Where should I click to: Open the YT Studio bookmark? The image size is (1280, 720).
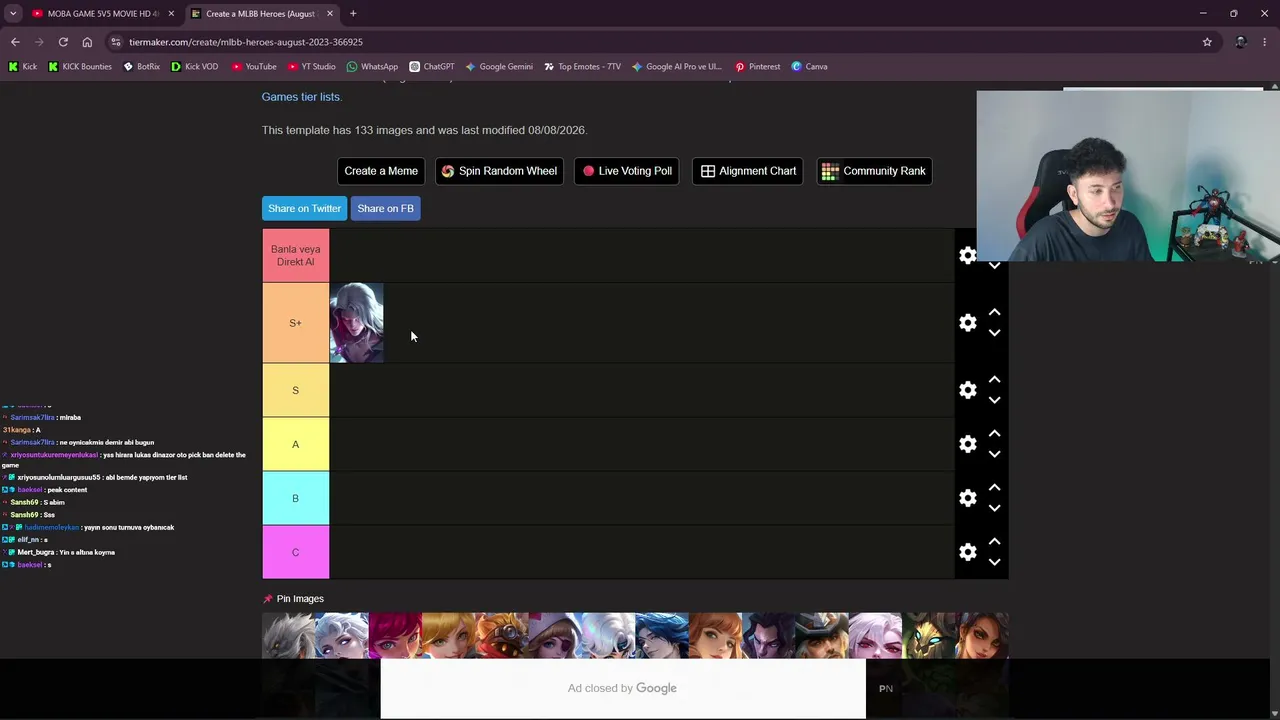pos(311,67)
